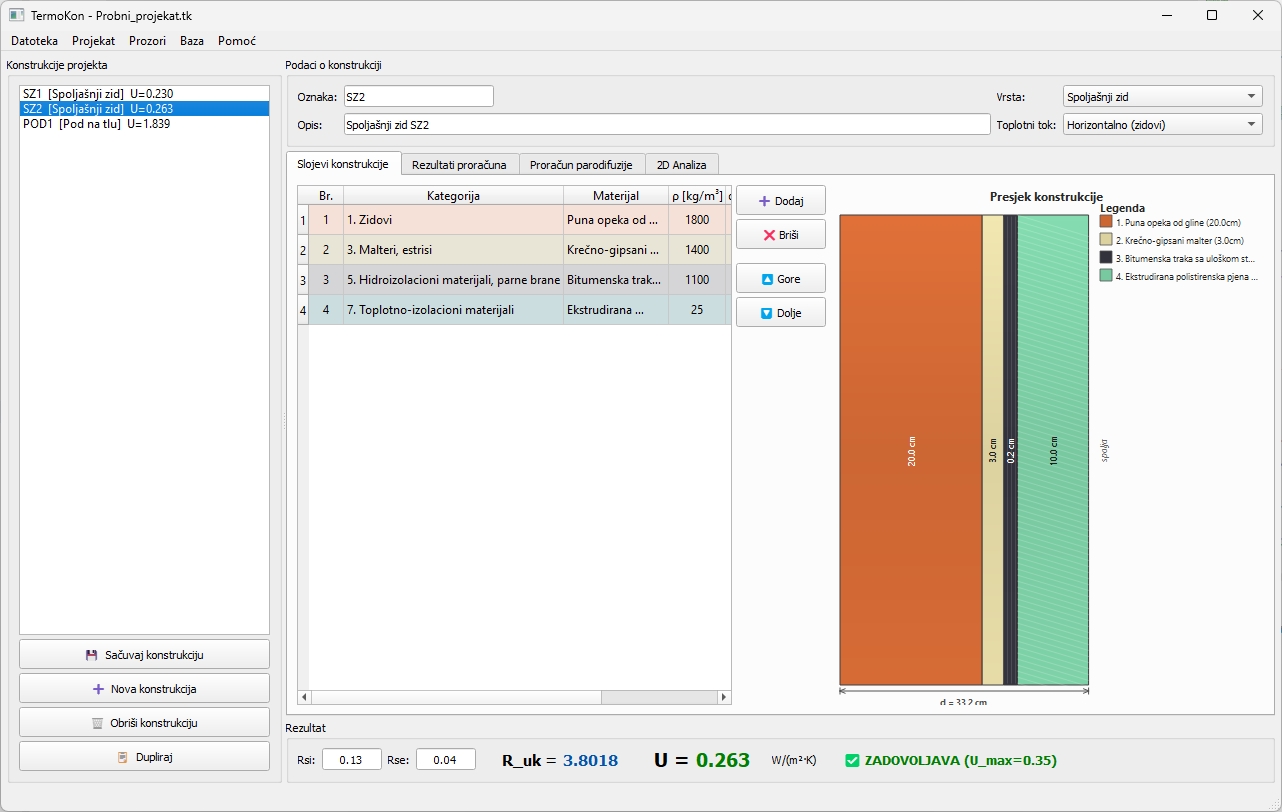Click the green Ekstrudirana polistirenska legend swatch

point(1106,275)
